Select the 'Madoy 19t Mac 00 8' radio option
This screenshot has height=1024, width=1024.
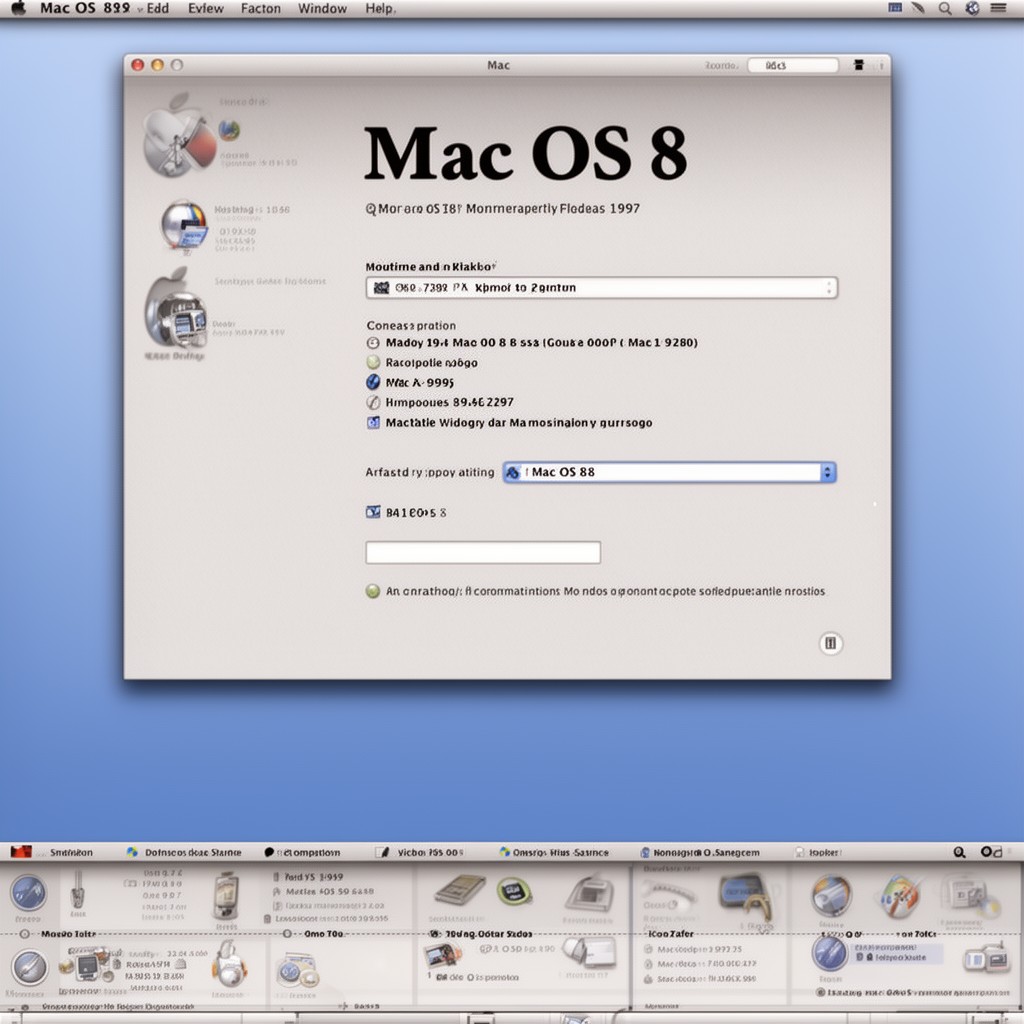point(373,343)
